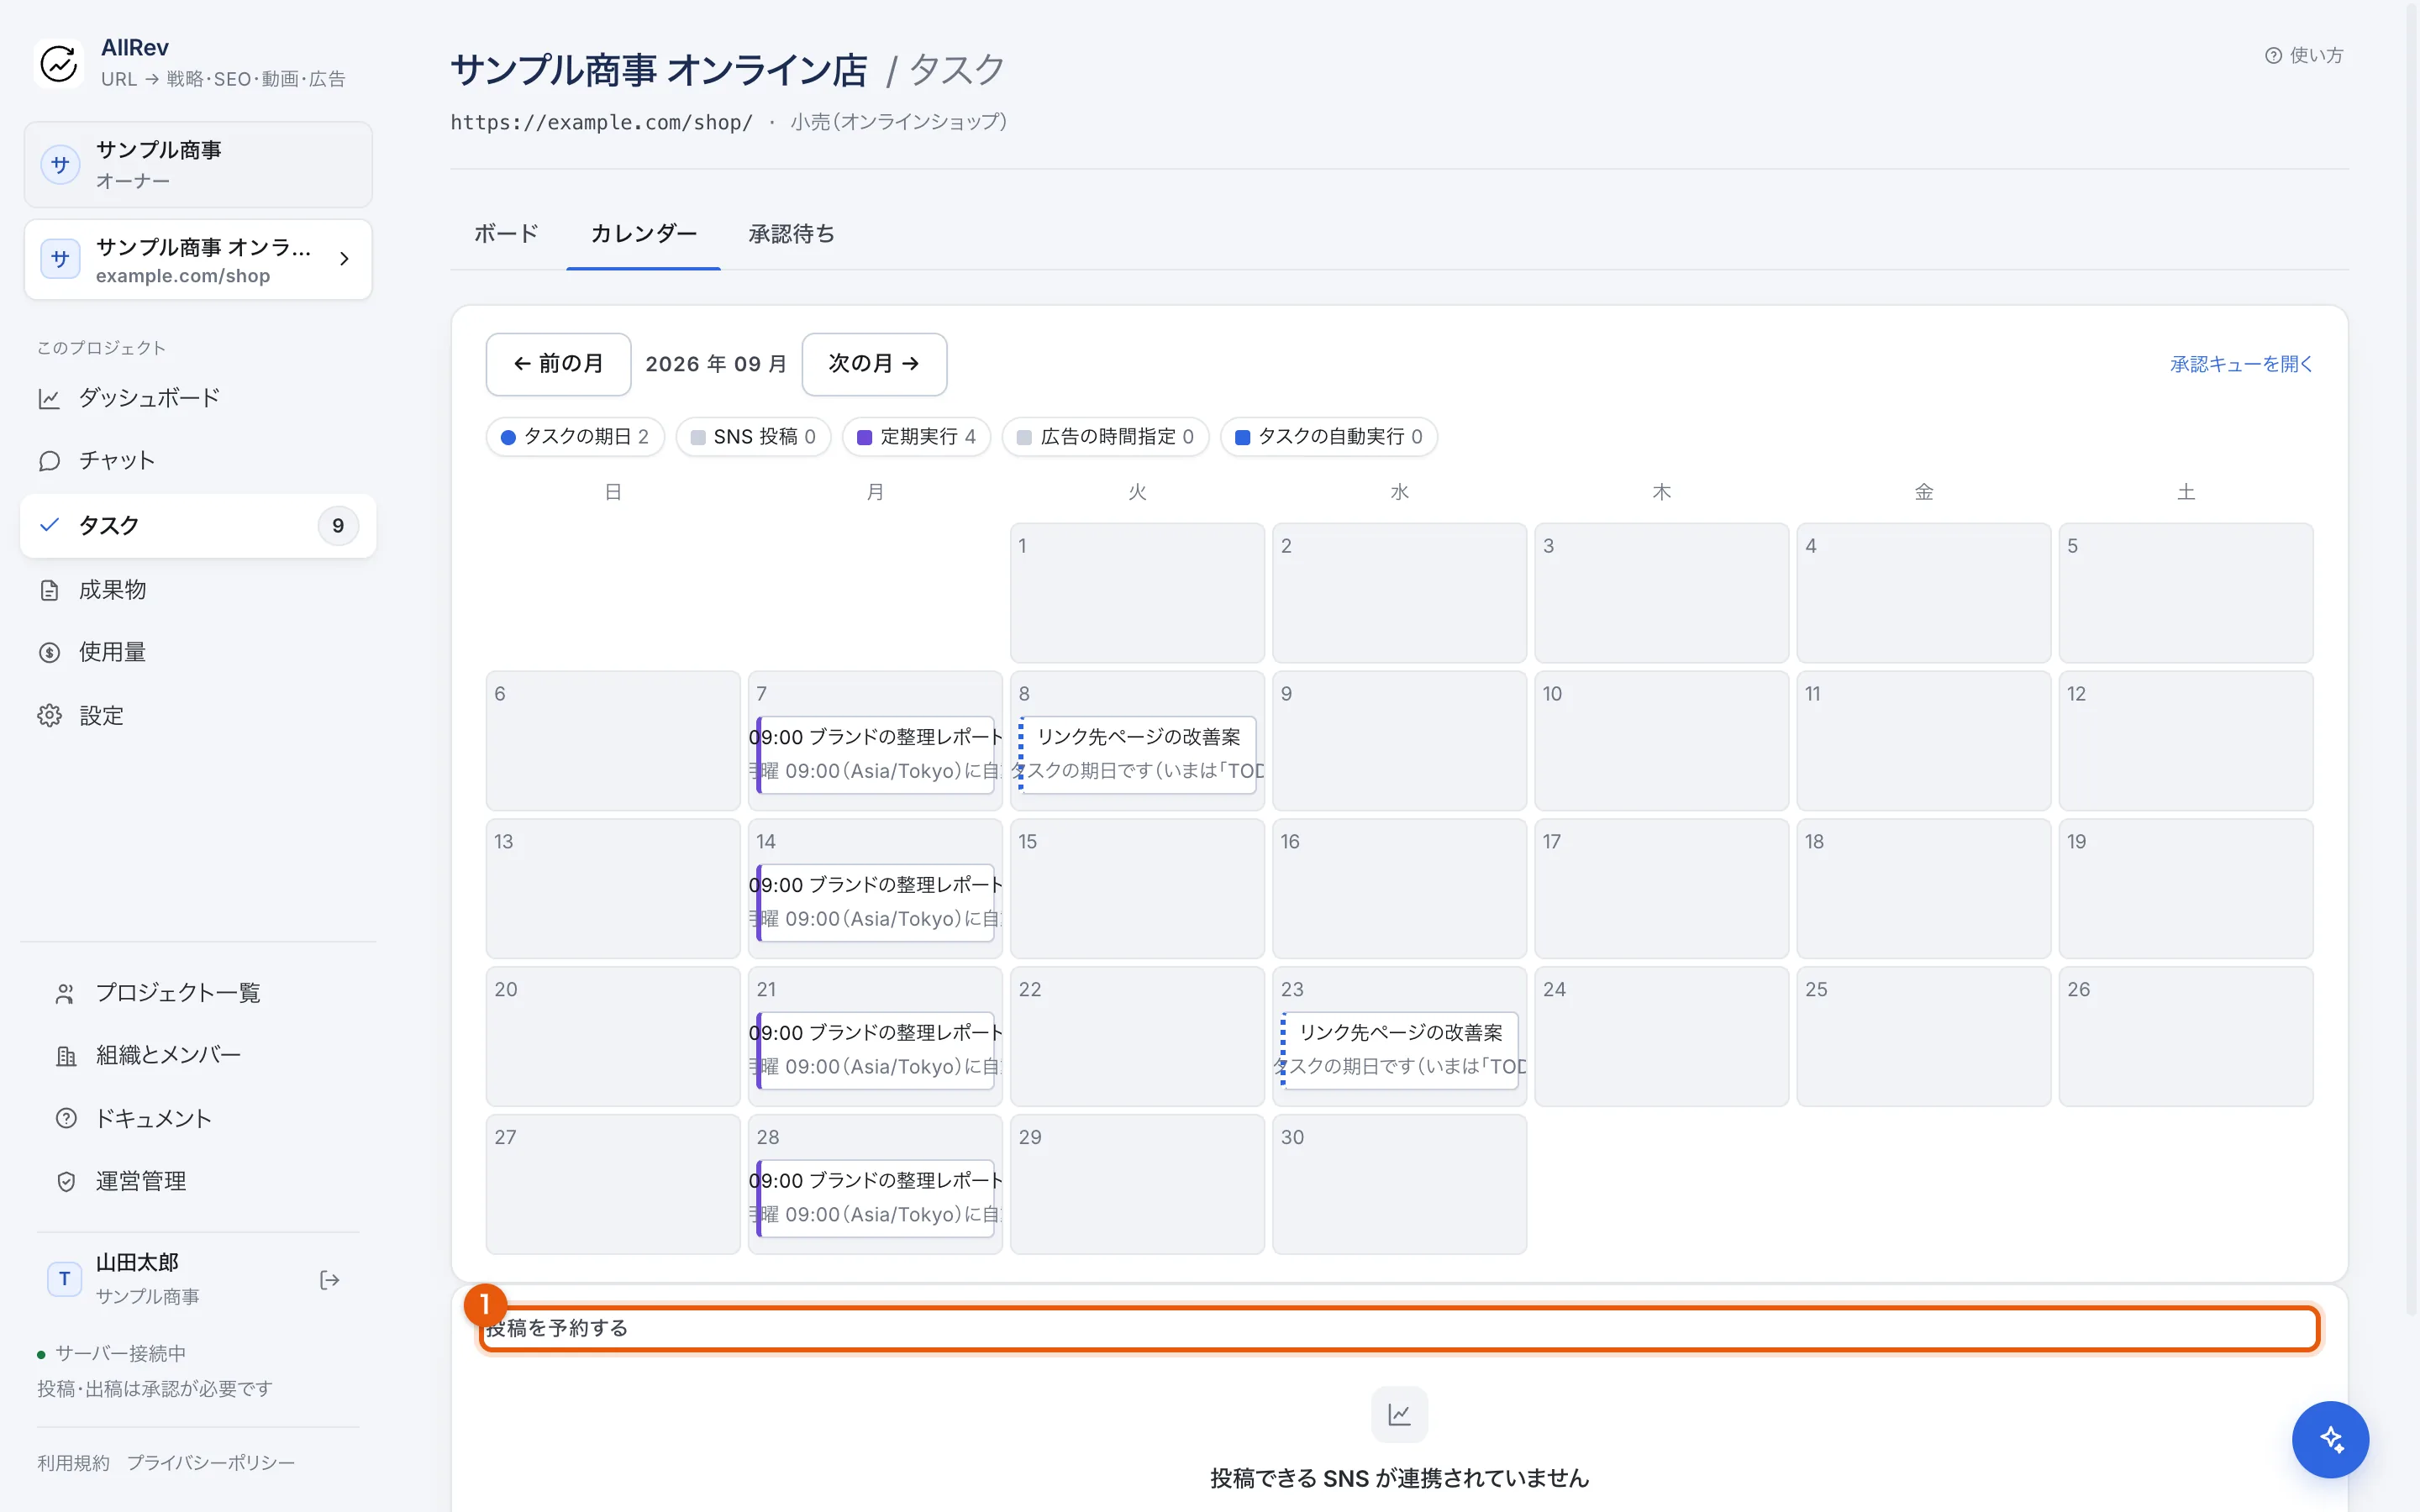The height and width of the screenshot is (1512, 2420).
Task: Expand the サンプル商事 オンラ... project switcher chevron
Action: pyautogui.click(x=344, y=259)
